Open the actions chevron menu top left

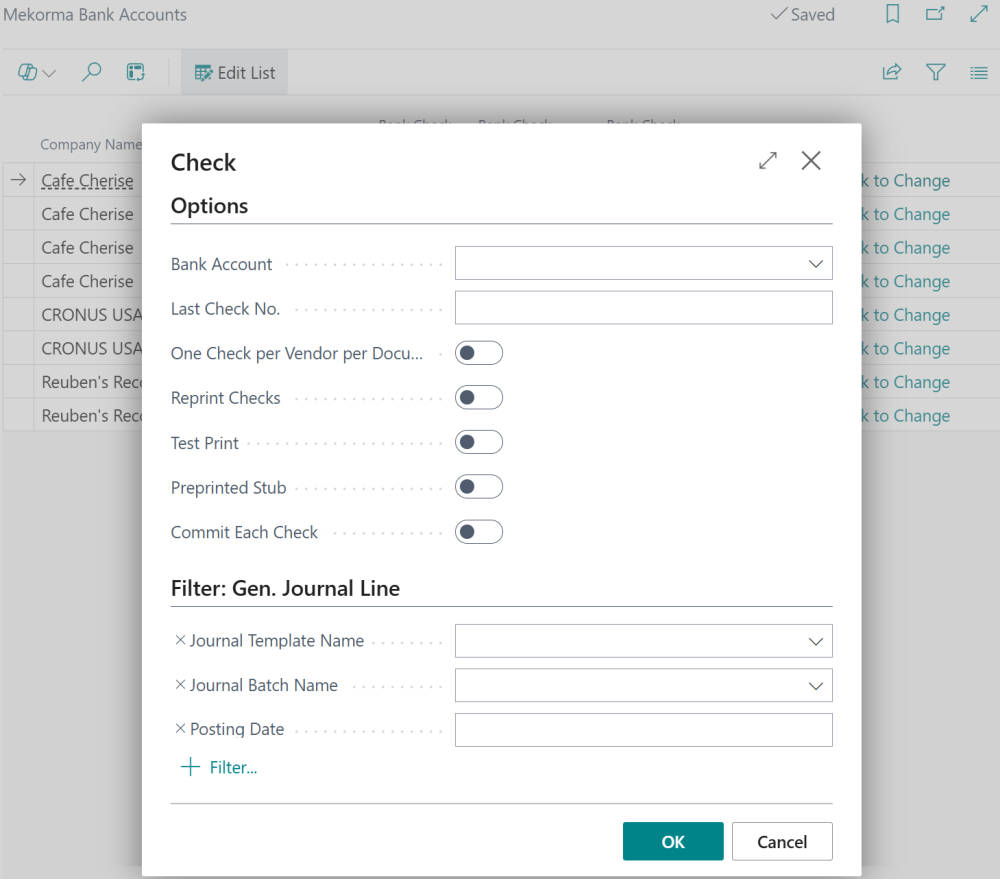[x=34, y=72]
